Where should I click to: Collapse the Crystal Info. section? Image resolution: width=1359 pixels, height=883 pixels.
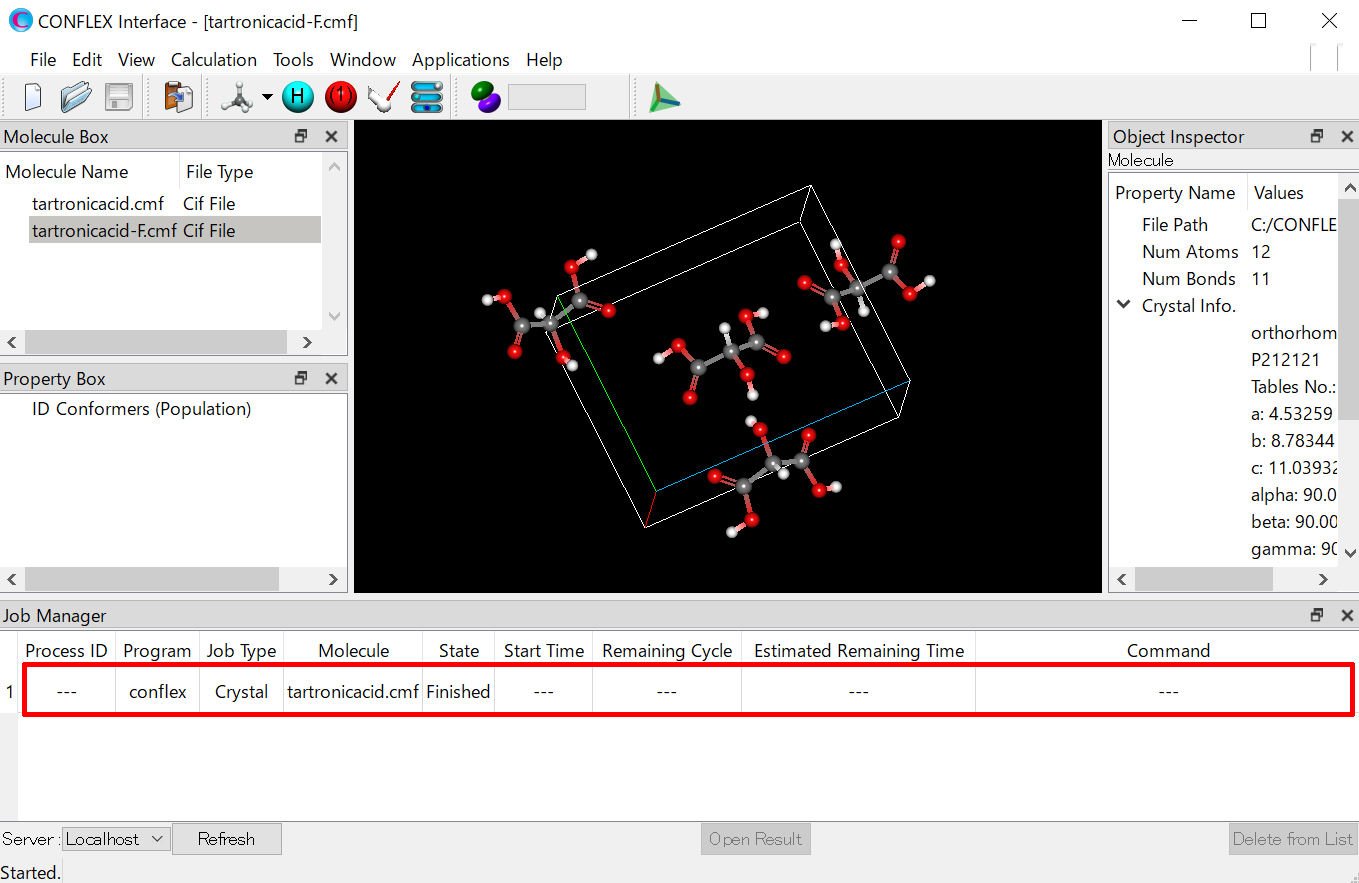pos(1124,305)
